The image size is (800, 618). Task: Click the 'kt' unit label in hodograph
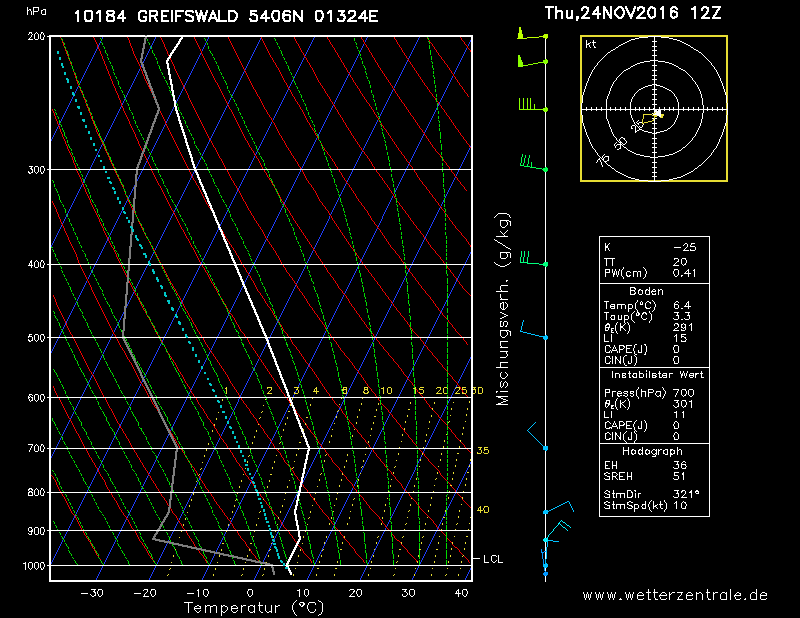591,45
